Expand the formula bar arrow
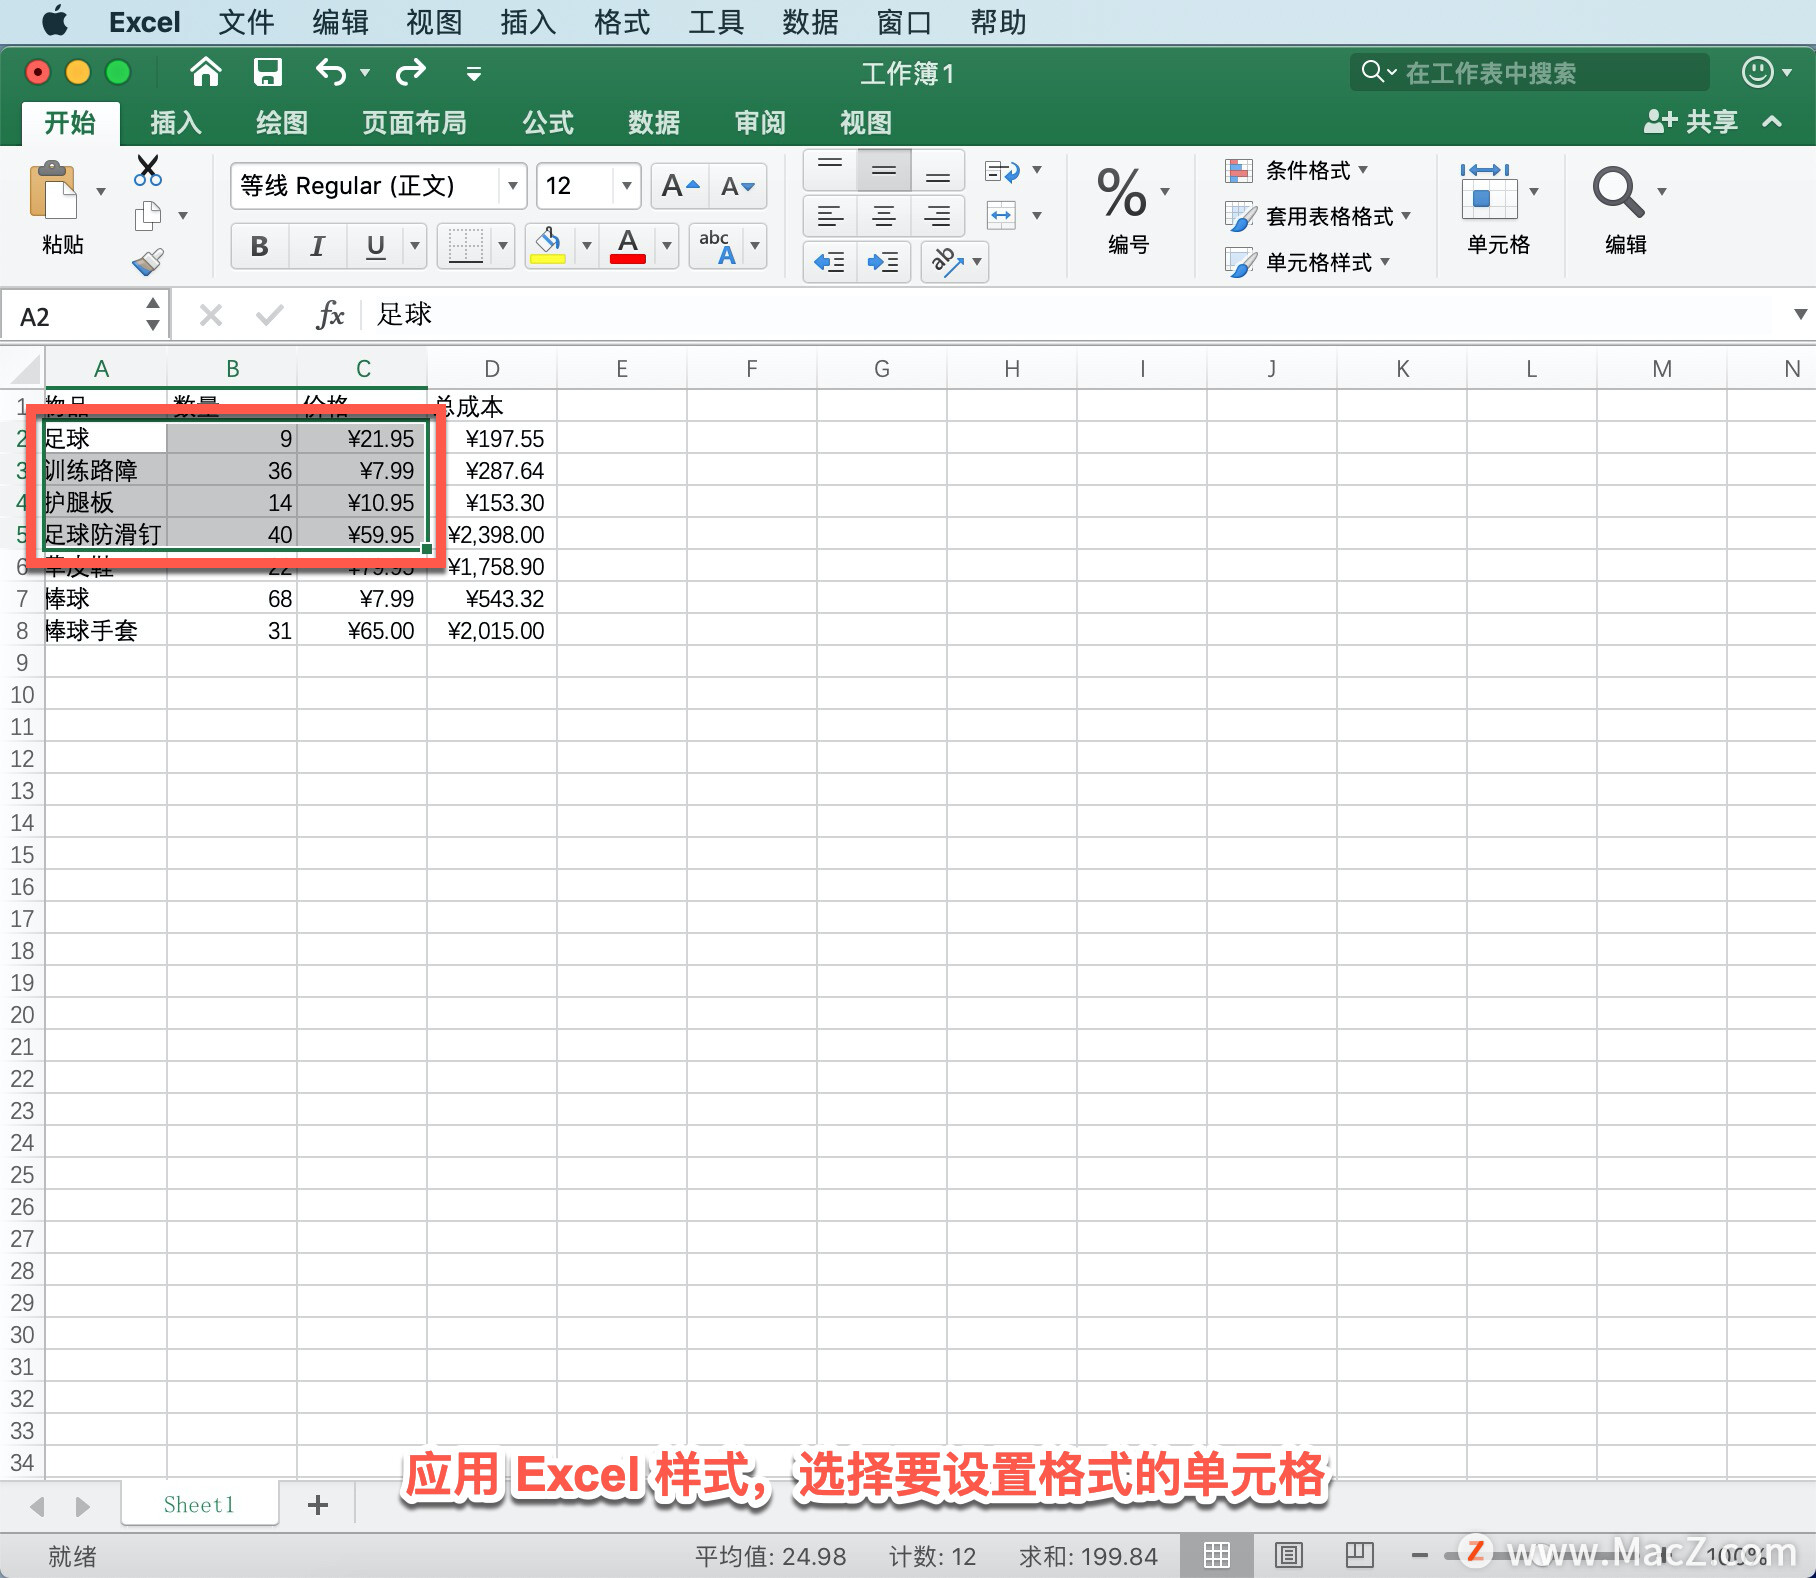 (x=1800, y=315)
